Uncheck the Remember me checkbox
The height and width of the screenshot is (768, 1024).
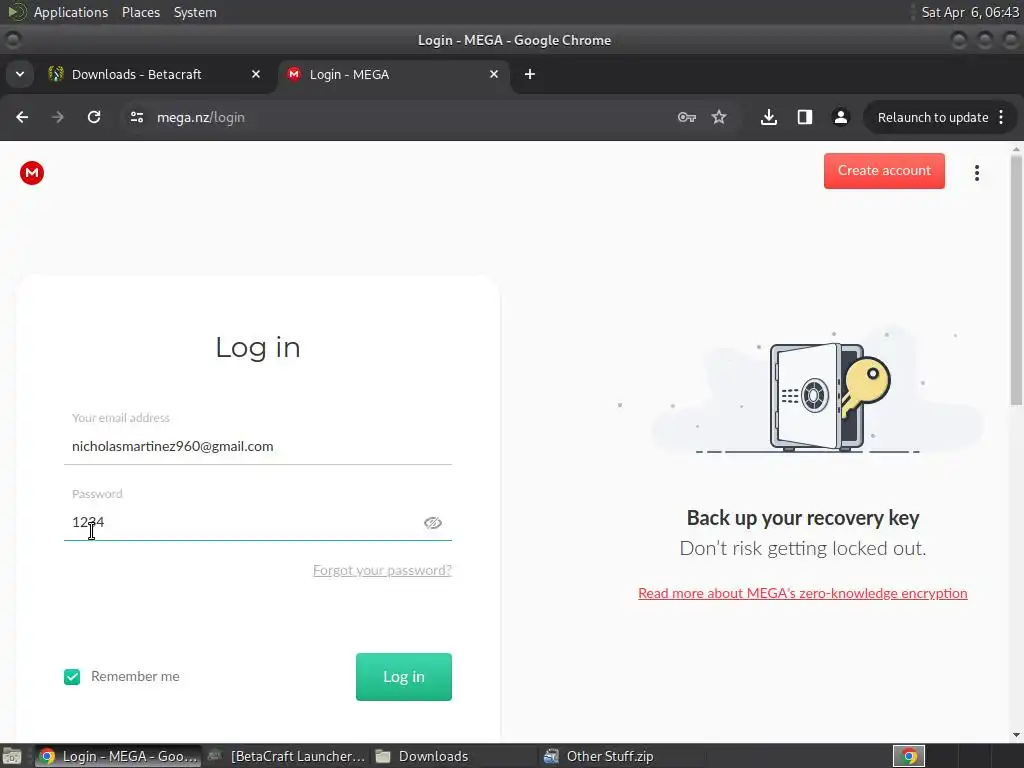coord(72,677)
